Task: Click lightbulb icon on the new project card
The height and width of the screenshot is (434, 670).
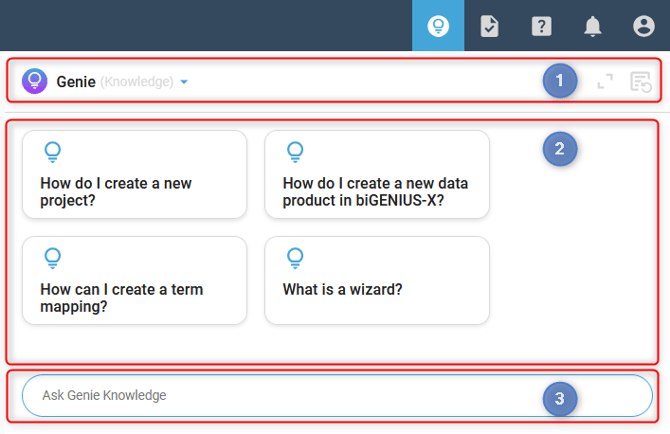Action: tap(53, 152)
